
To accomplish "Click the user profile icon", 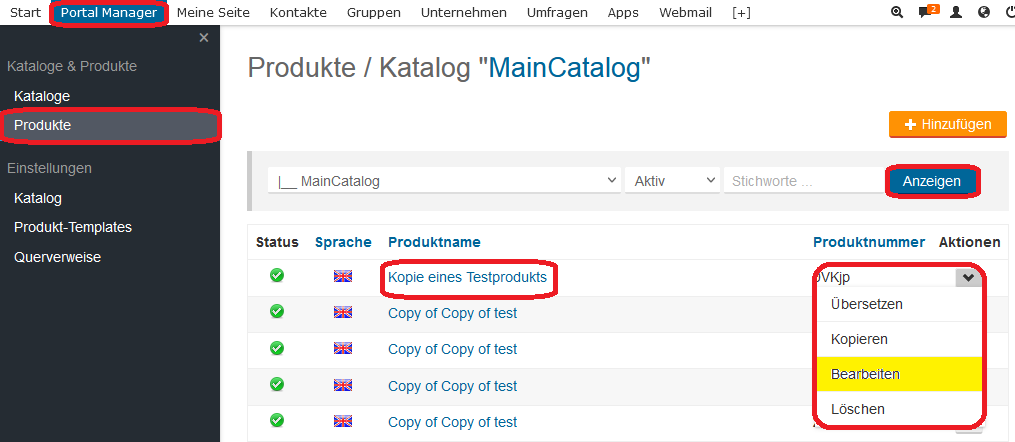I will pyautogui.click(x=956, y=13).
